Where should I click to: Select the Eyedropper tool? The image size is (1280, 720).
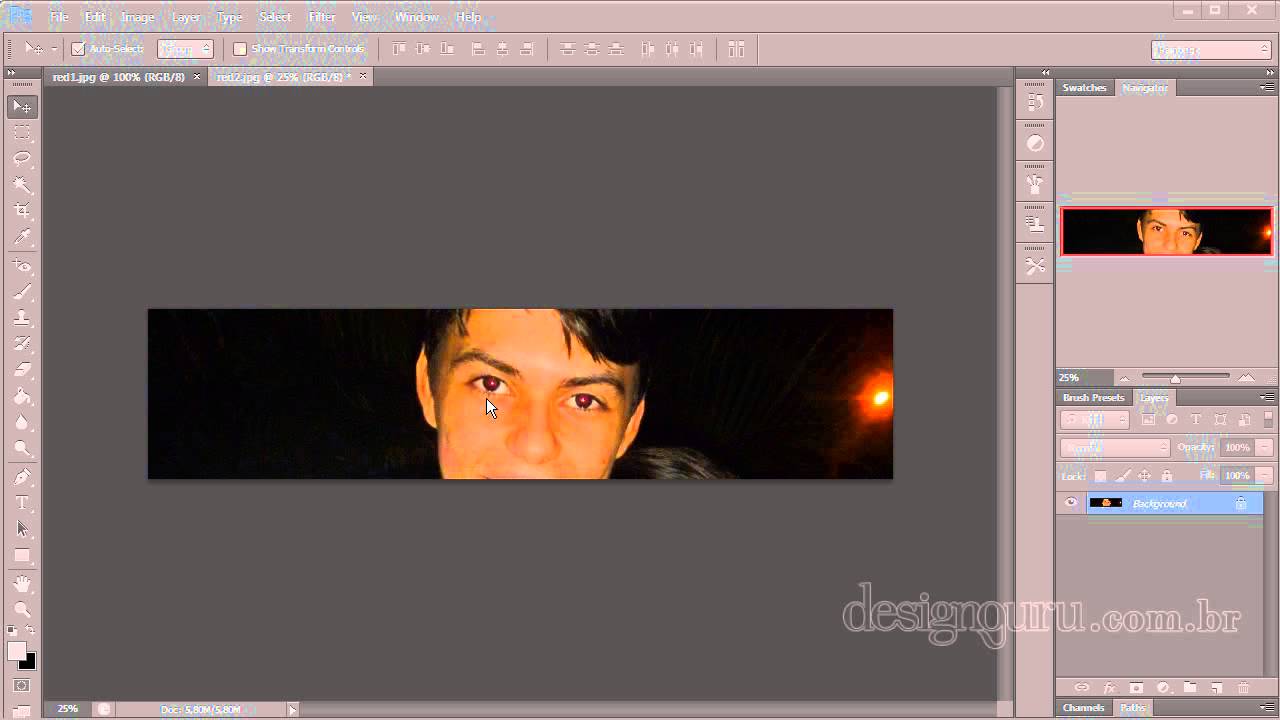click(x=22, y=237)
